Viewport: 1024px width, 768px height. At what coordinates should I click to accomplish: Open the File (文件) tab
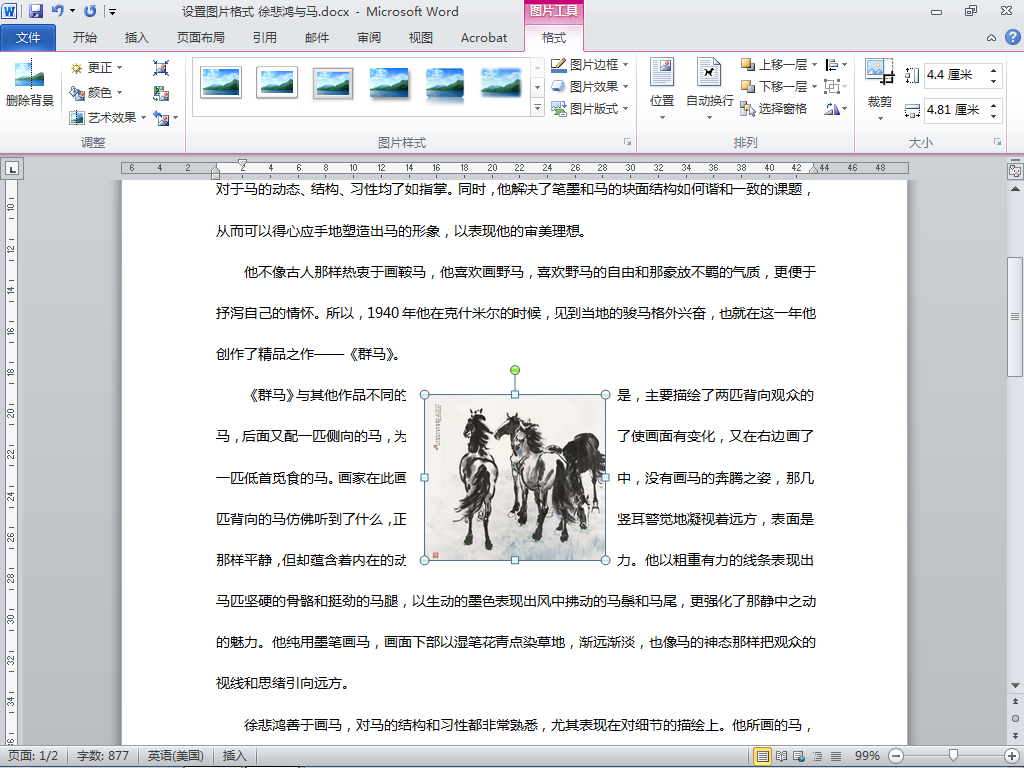[28, 37]
